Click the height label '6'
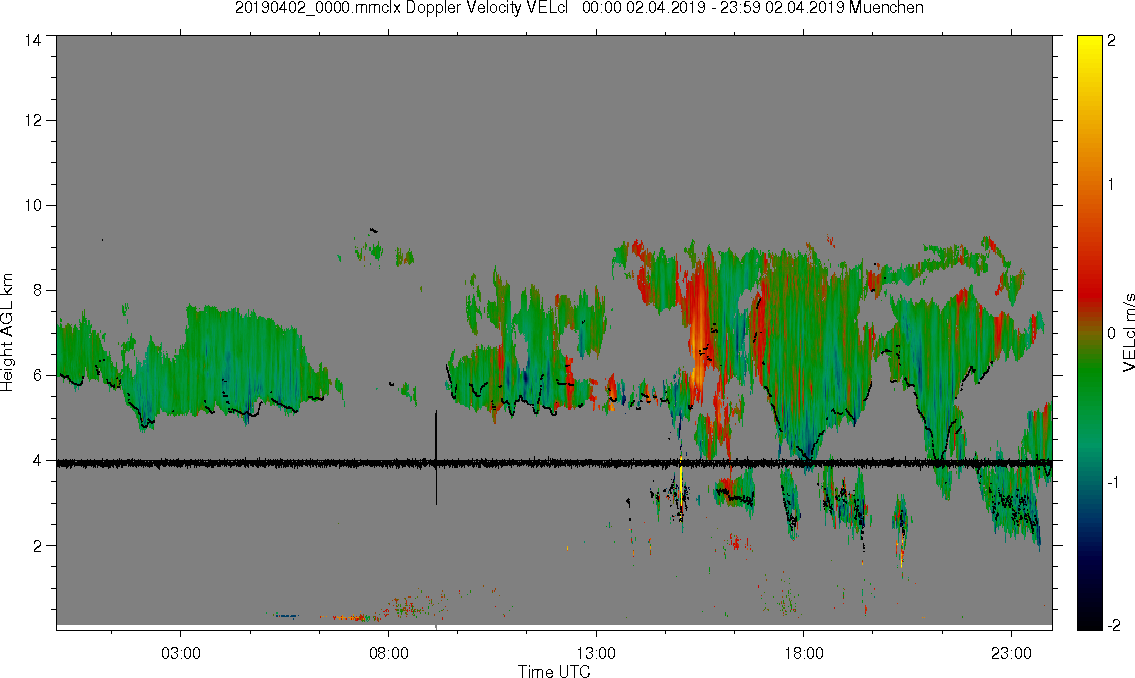This screenshot has width=1135, height=678. [x=38, y=376]
